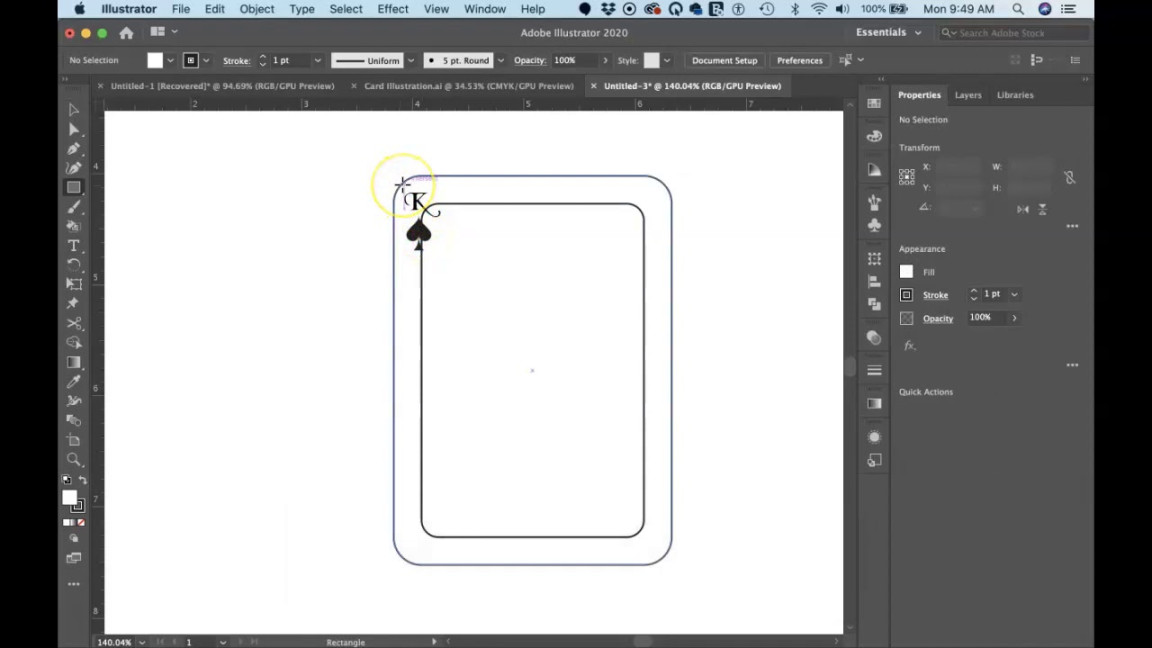Select the Direct Selection tool
The width and height of the screenshot is (1152, 648).
point(73,130)
